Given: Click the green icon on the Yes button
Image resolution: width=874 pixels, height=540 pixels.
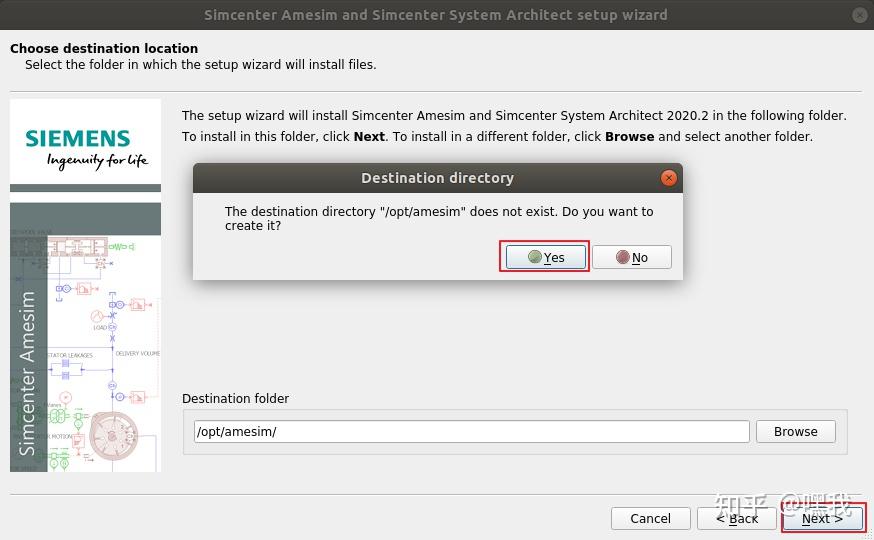Looking at the screenshot, I should [535, 257].
